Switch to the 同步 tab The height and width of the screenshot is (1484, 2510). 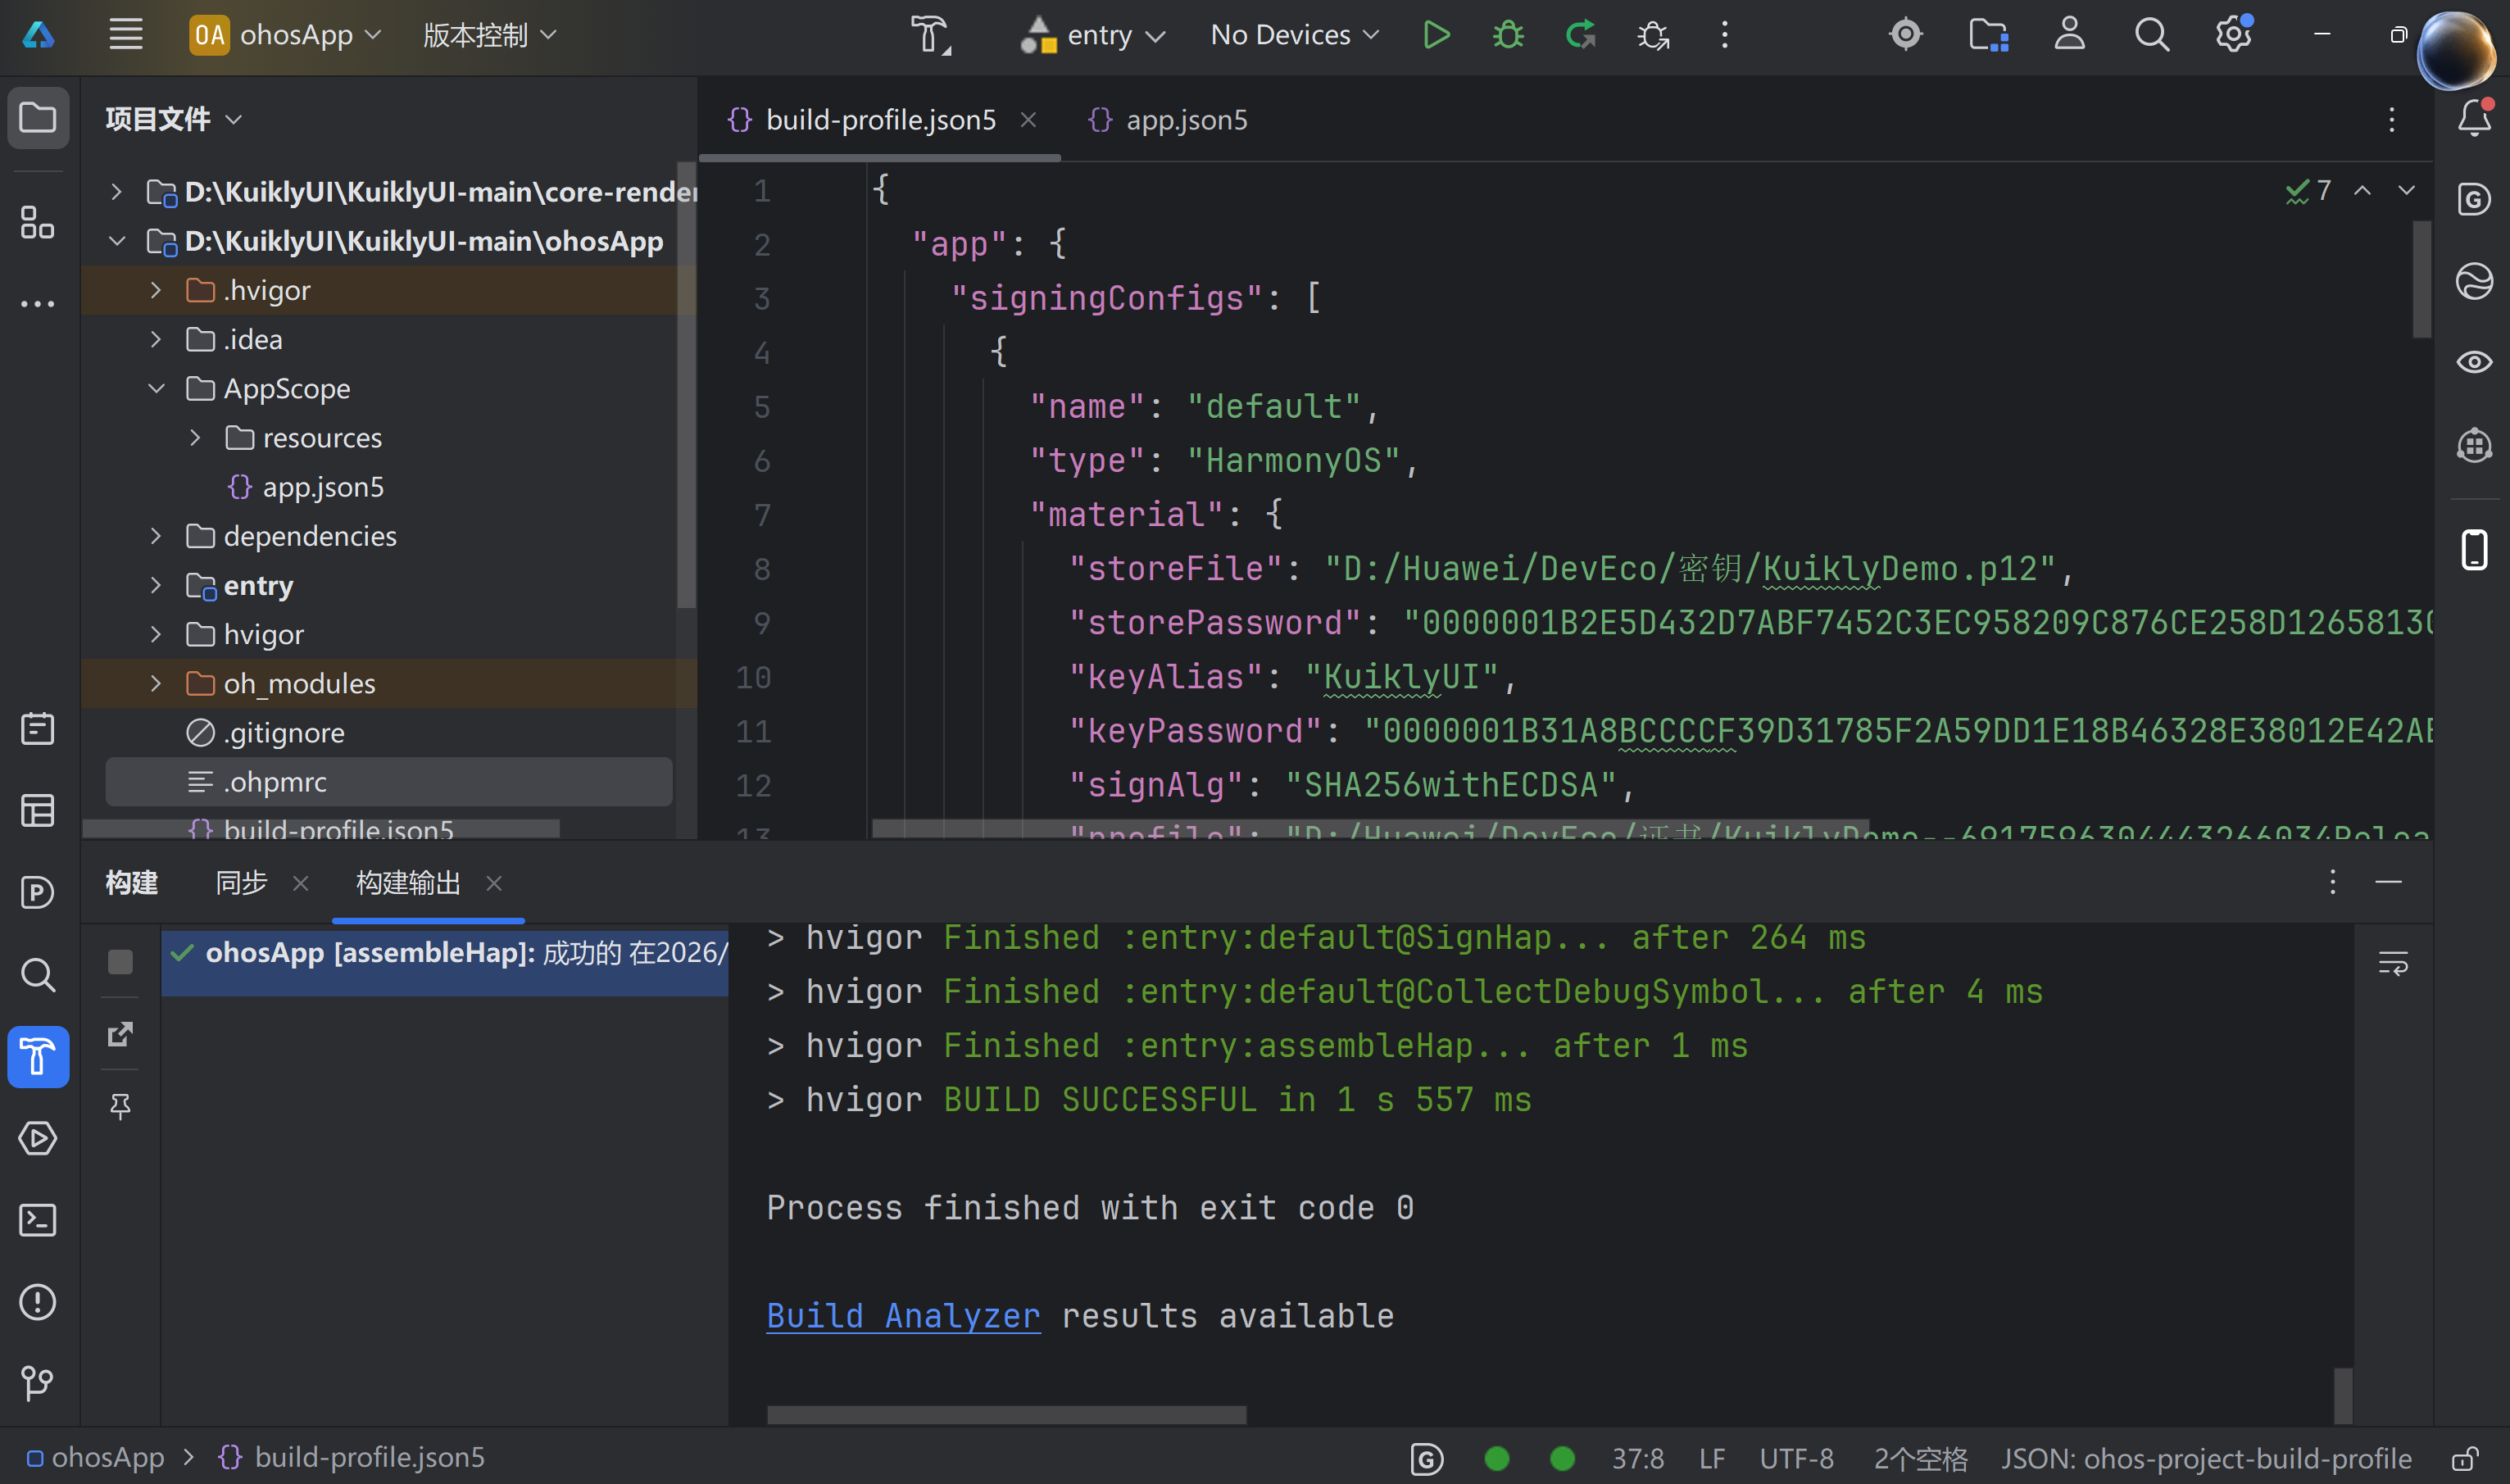click(241, 883)
